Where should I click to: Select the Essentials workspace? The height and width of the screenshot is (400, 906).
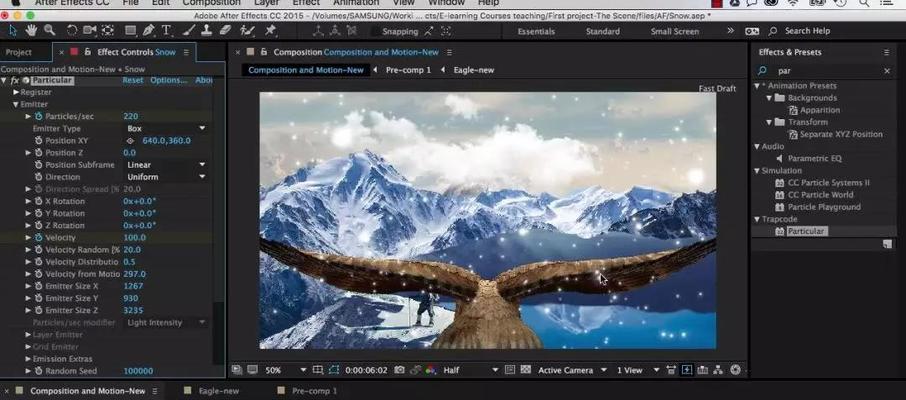click(537, 31)
